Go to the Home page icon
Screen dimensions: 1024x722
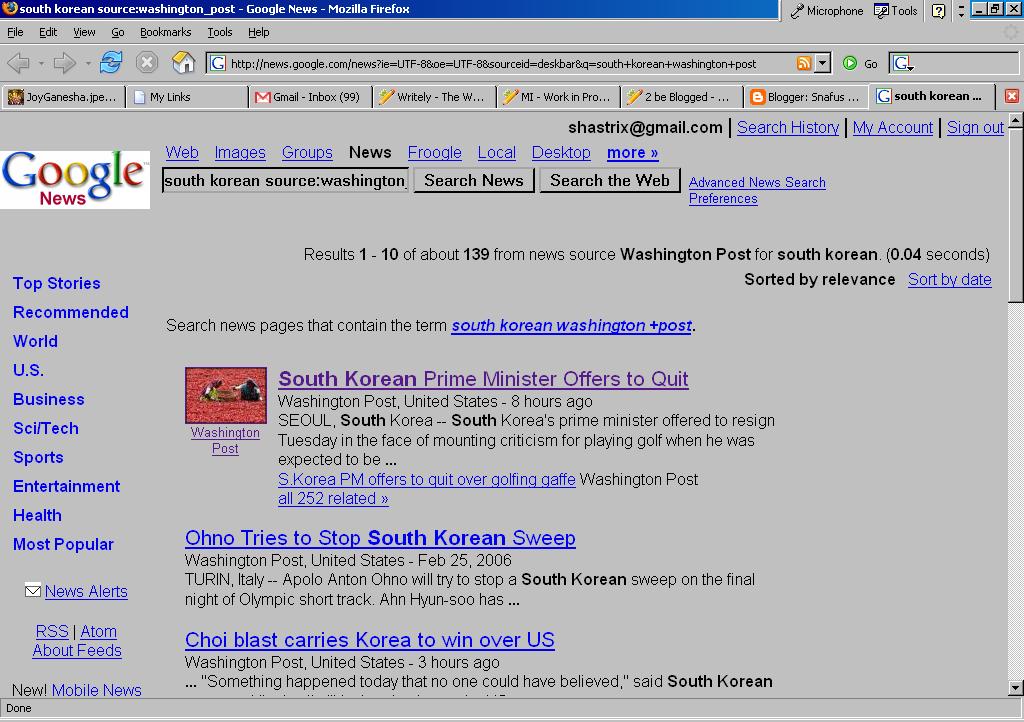(184, 63)
